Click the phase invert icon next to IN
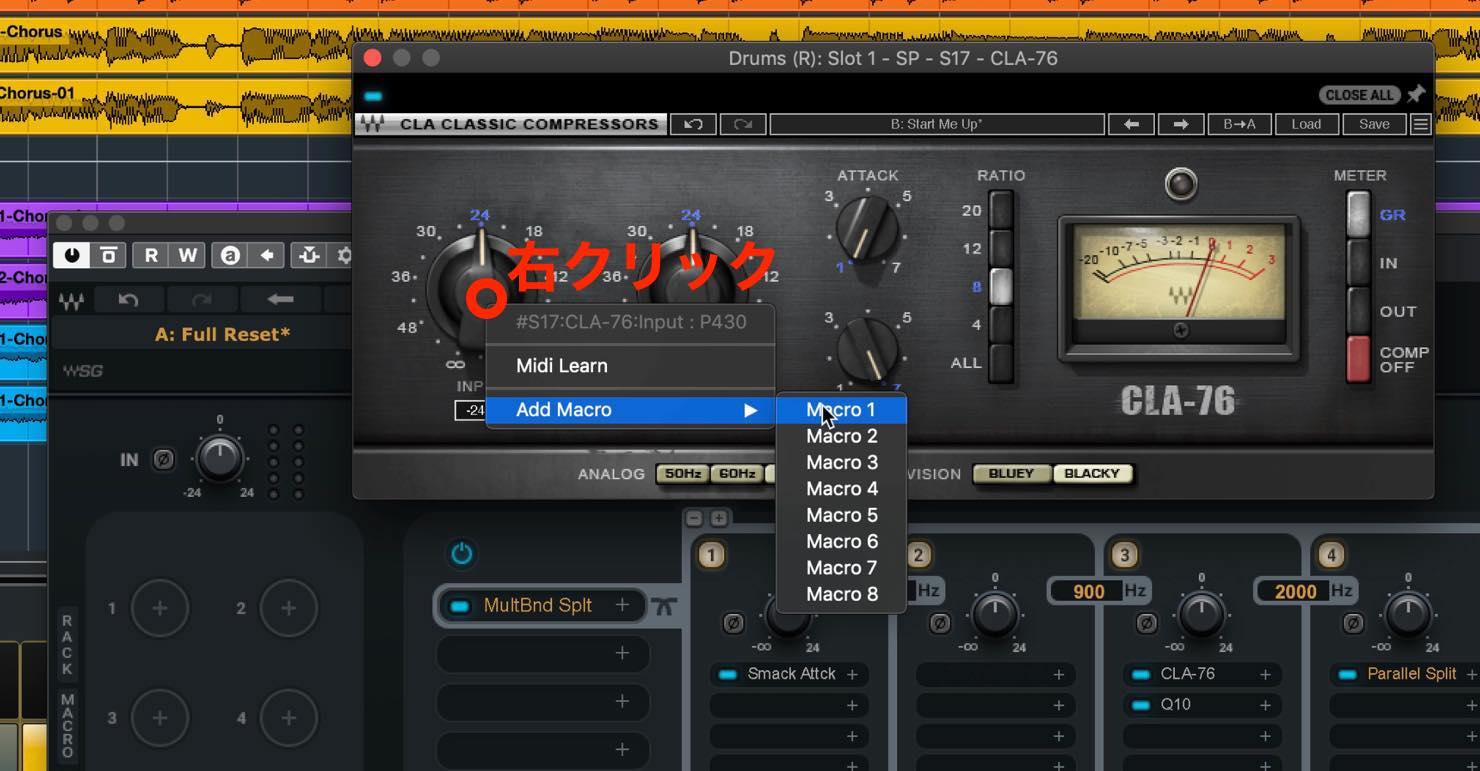1480x771 pixels. point(163,460)
